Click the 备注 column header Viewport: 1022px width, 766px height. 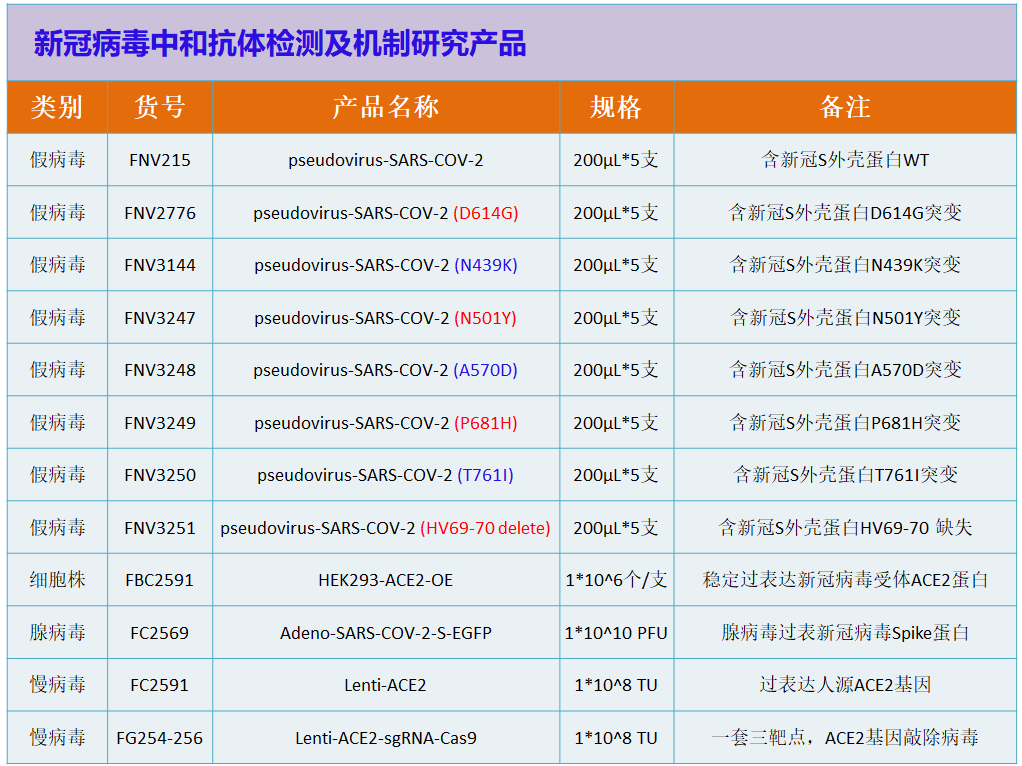(845, 107)
